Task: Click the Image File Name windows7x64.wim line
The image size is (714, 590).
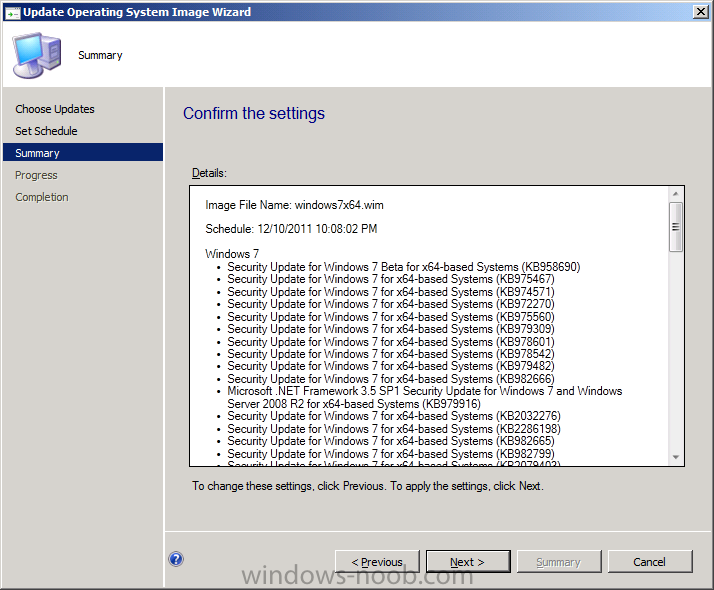Action: click(x=294, y=205)
